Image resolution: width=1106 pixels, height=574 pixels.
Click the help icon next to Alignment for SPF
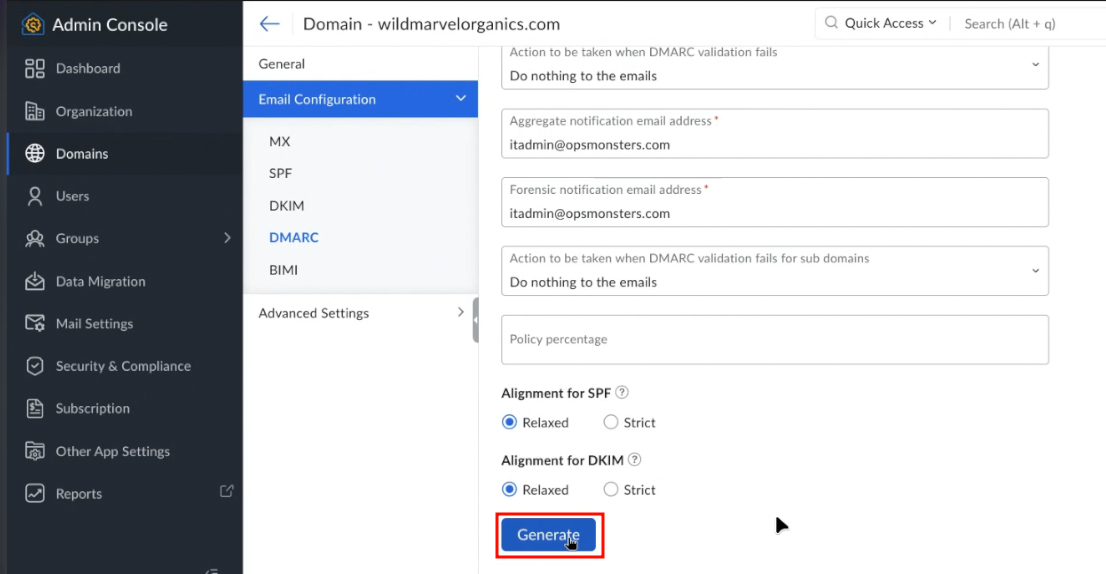pos(622,393)
